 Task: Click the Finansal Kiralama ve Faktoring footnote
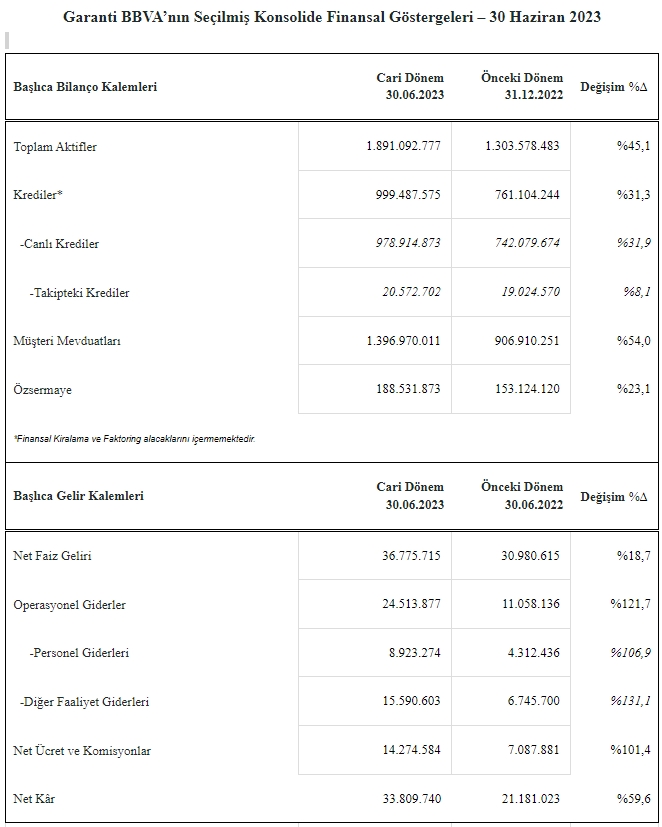click(135, 439)
